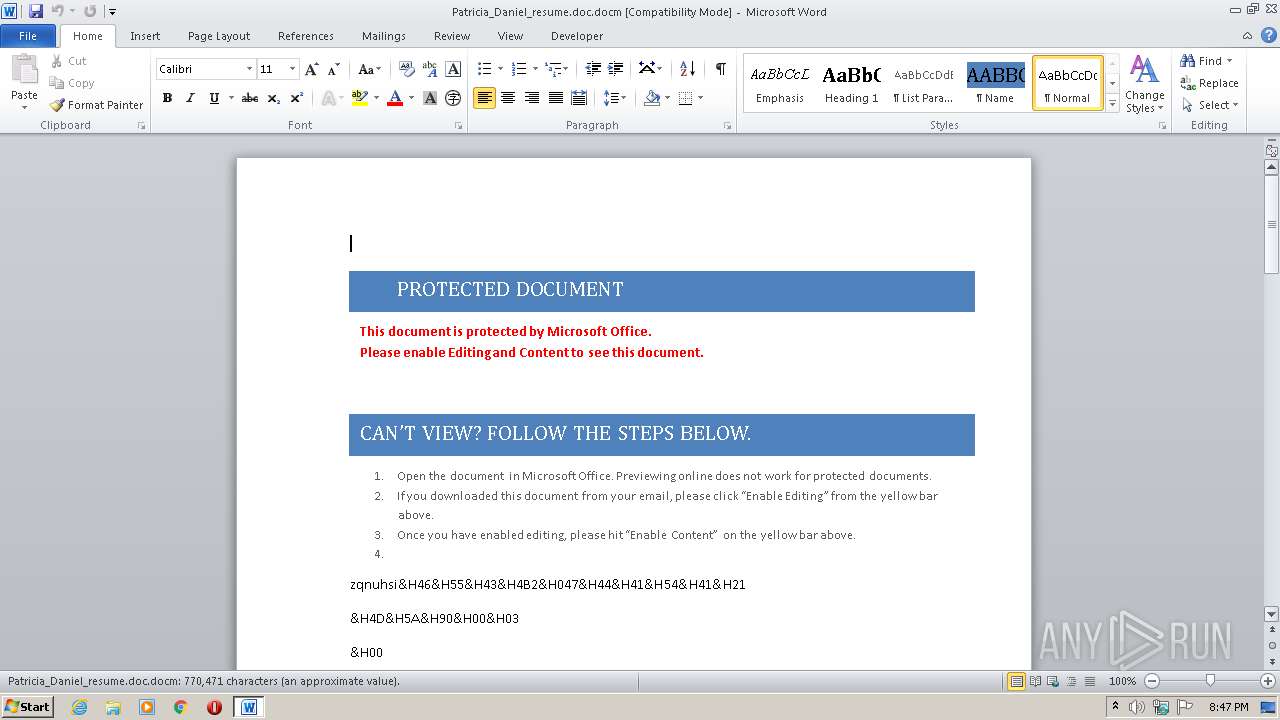
Task: Toggle Strikethrough formatting
Action: click(250, 98)
